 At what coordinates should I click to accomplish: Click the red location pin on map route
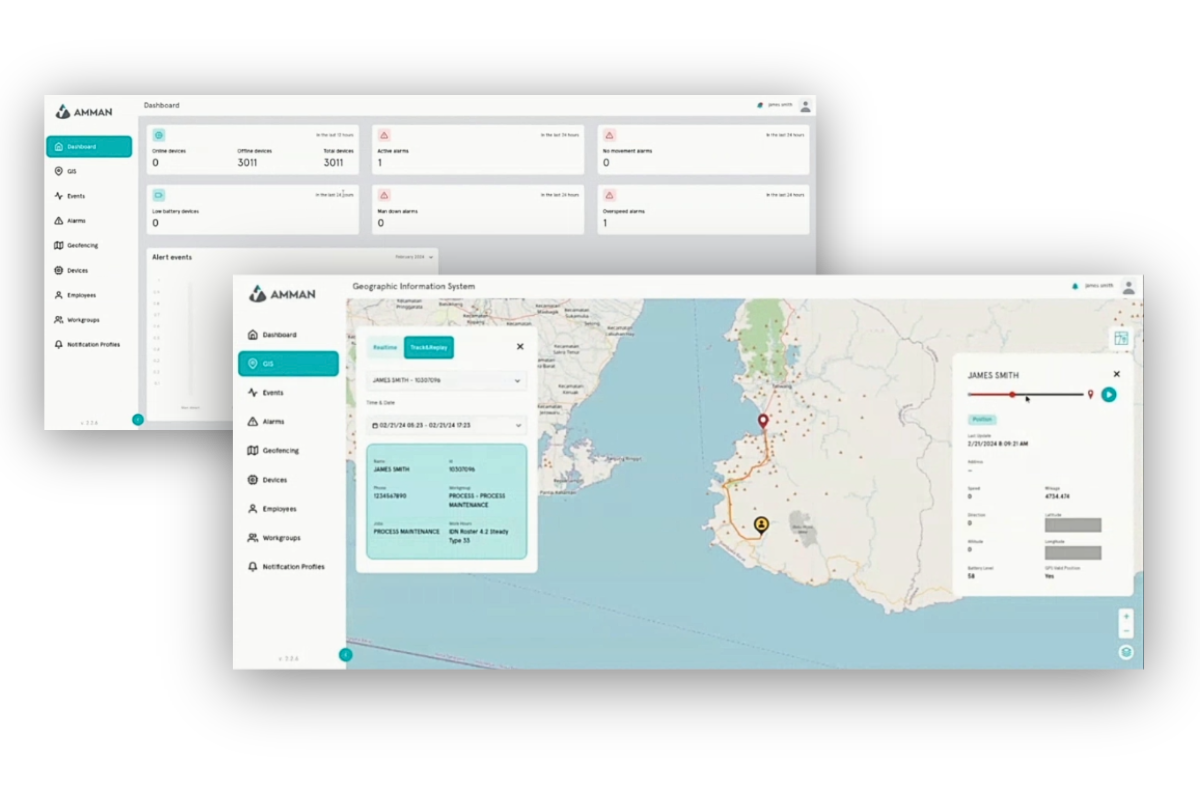coord(763,421)
